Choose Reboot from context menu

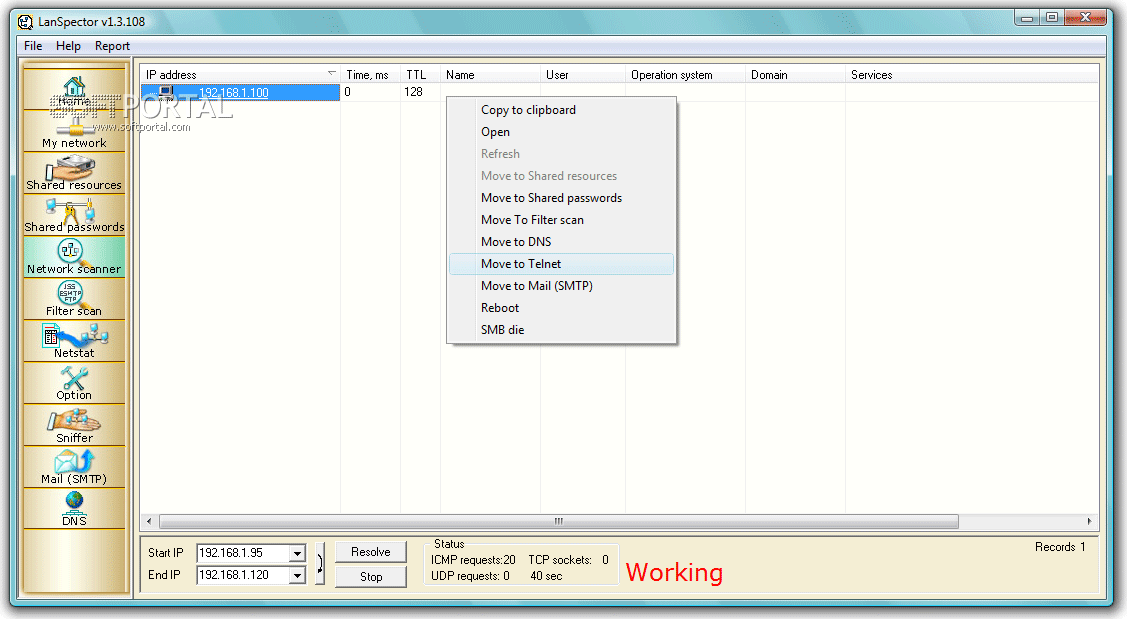click(x=561, y=308)
